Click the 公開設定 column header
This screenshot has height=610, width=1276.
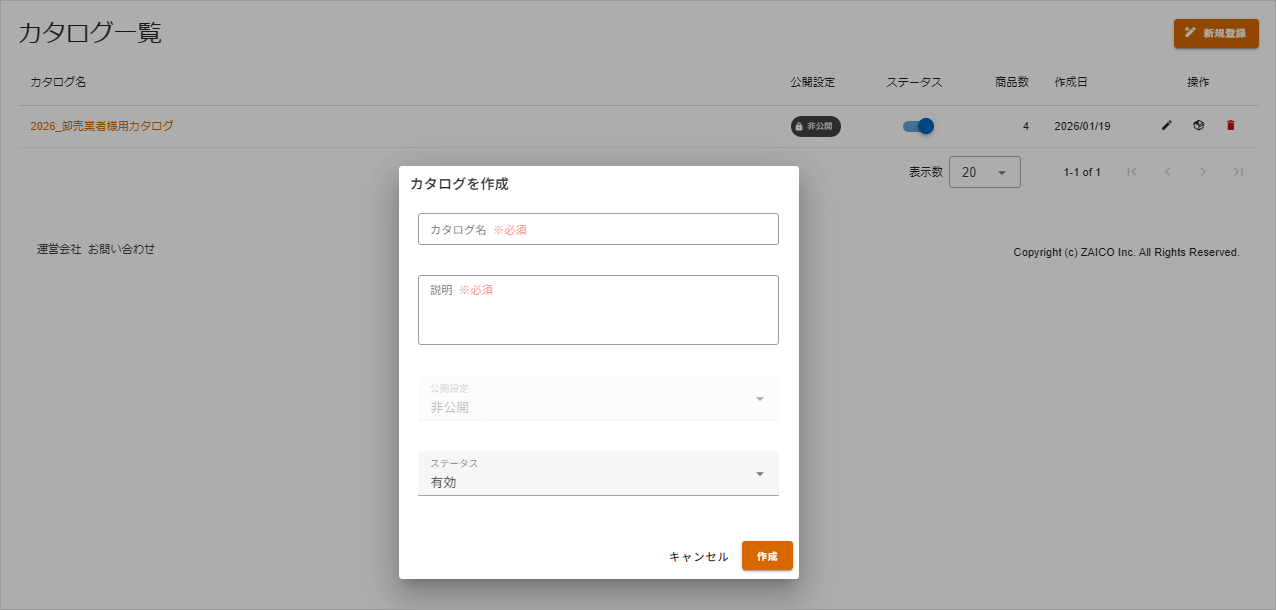812,82
